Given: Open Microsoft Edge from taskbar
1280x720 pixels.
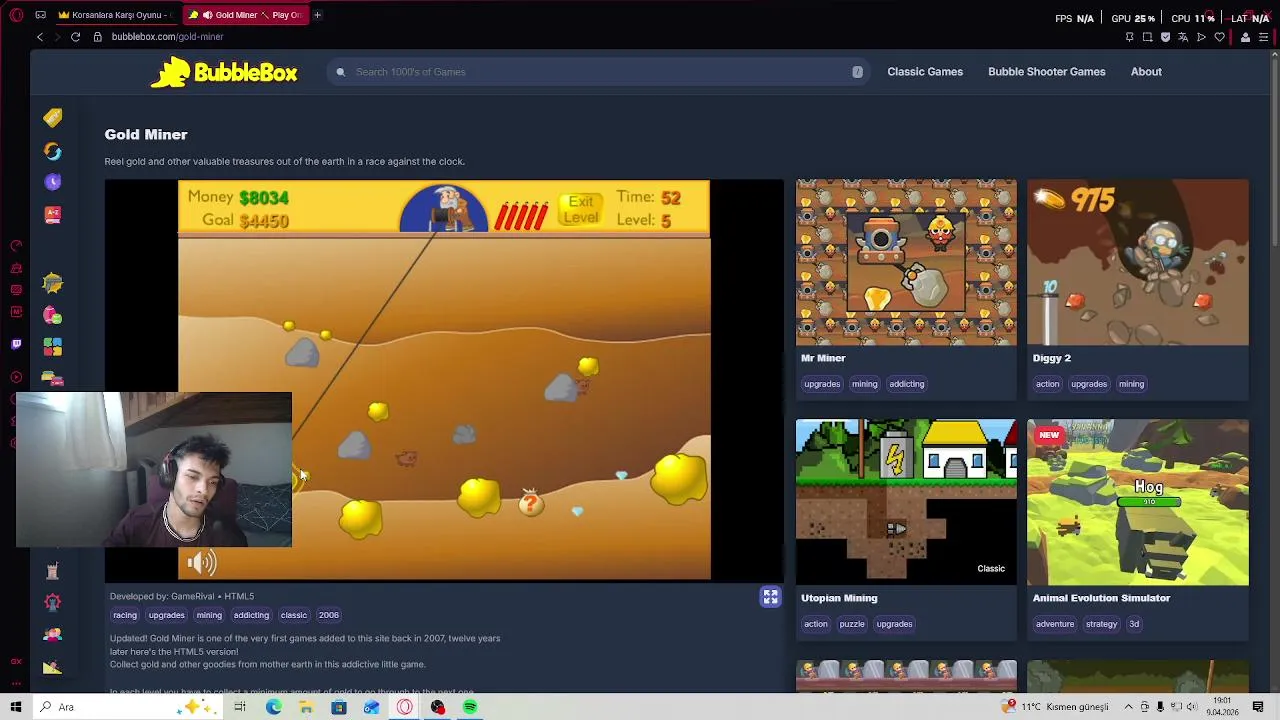Looking at the screenshot, I should 273,707.
